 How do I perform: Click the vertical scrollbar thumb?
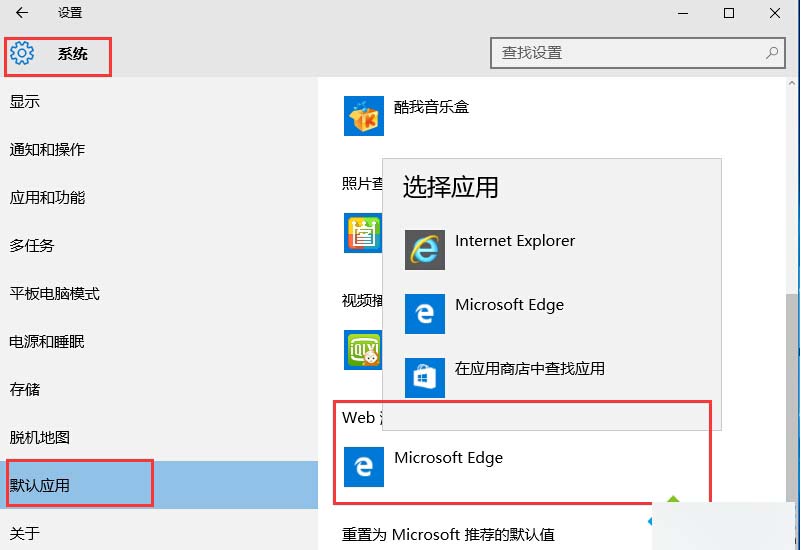[x=791, y=398]
